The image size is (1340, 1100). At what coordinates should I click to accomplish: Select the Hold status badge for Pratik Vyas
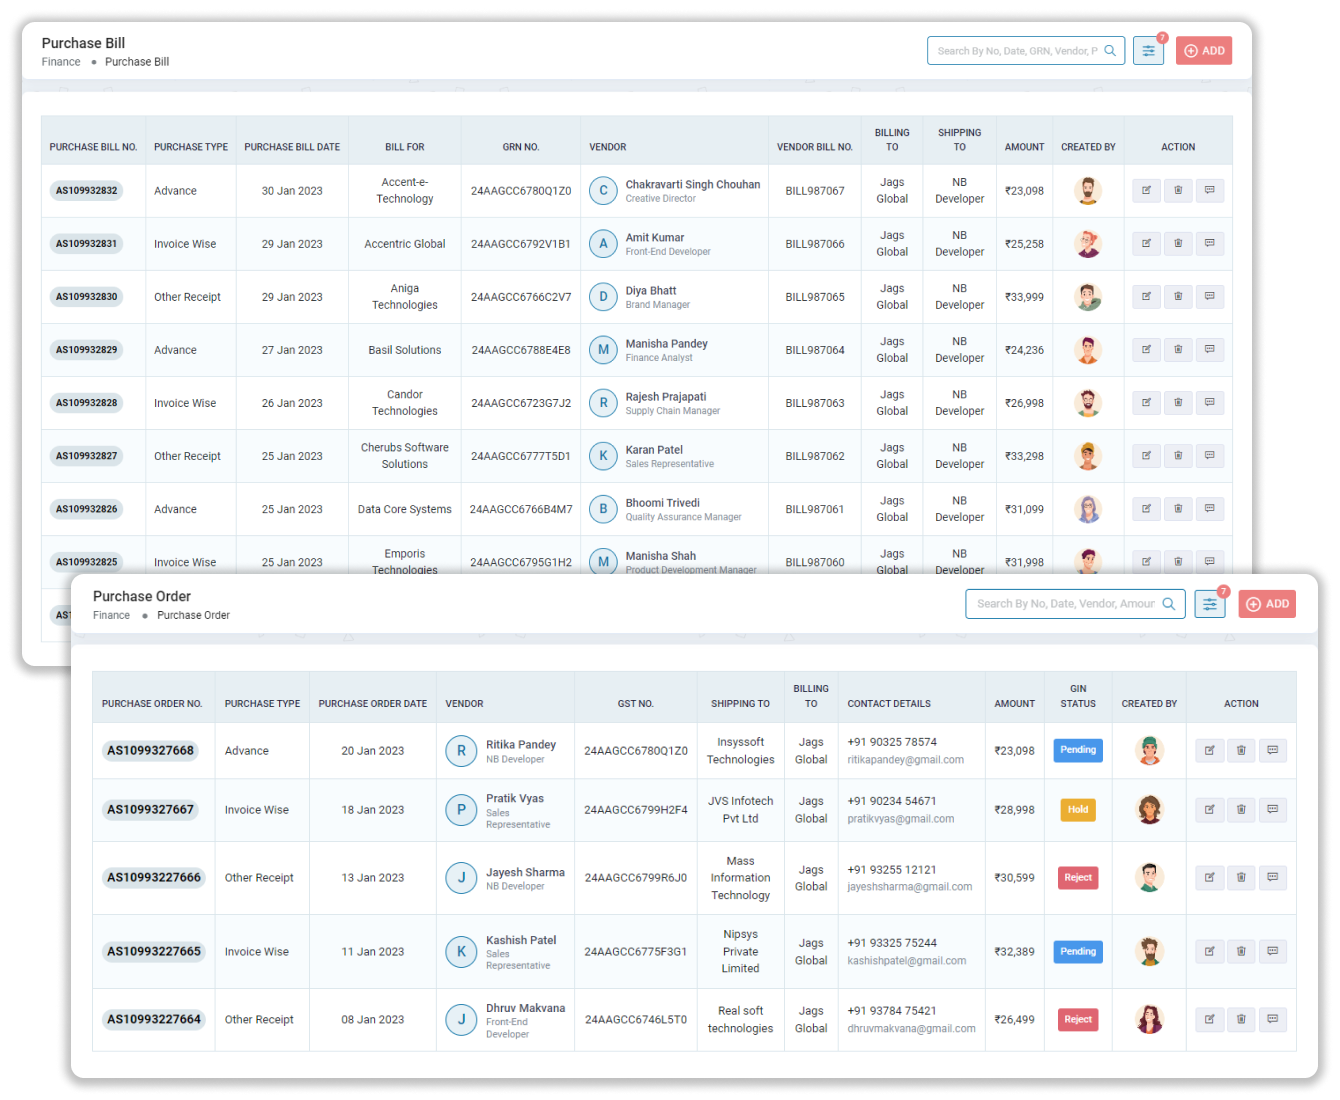[x=1078, y=809]
